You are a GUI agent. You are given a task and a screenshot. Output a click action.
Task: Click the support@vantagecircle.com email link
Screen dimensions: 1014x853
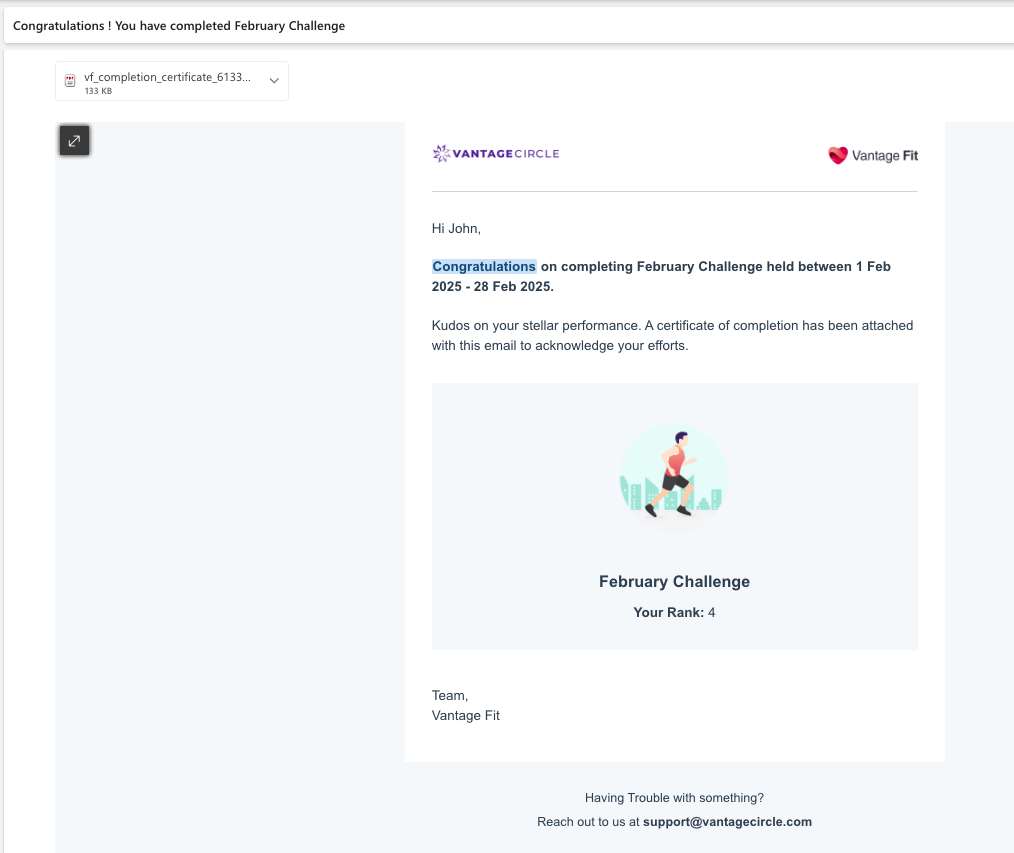[x=729, y=821]
